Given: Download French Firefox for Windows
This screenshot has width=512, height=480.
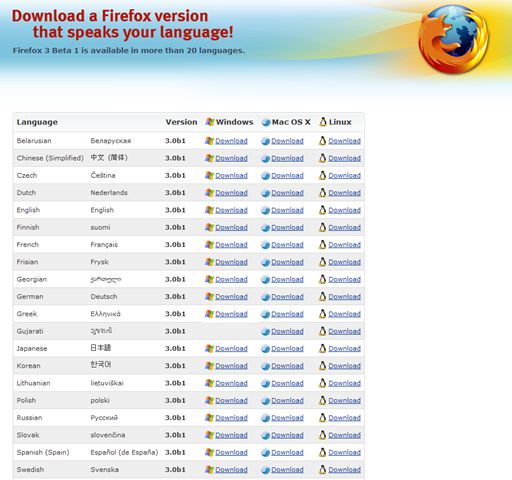Looking at the screenshot, I should coord(231,245).
